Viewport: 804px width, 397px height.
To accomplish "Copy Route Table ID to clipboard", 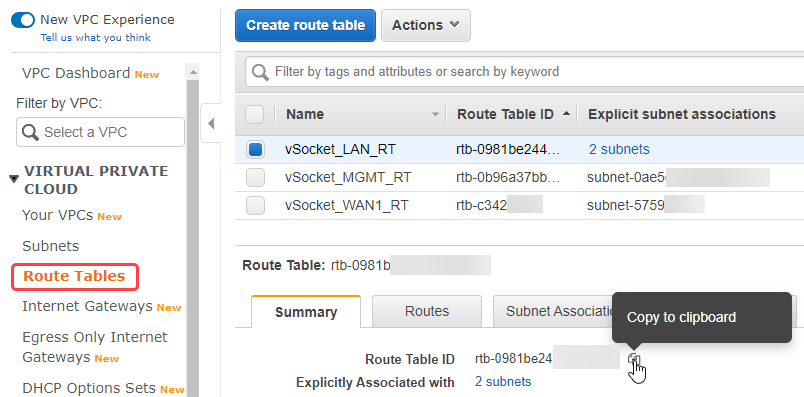I will [x=634, y=359].
